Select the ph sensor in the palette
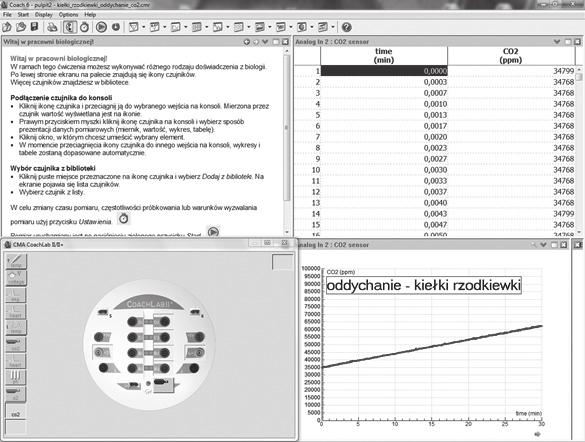Screen dimensions: 585x442 pos(16,377)
